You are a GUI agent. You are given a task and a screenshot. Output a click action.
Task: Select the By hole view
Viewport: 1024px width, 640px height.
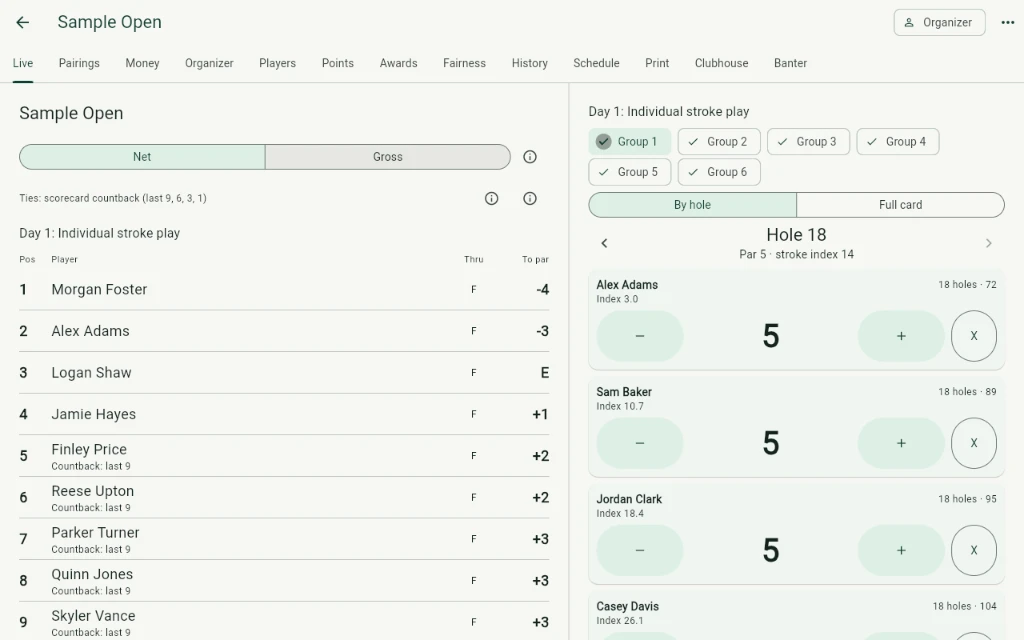pyautogui.click(x=692, y=204)
